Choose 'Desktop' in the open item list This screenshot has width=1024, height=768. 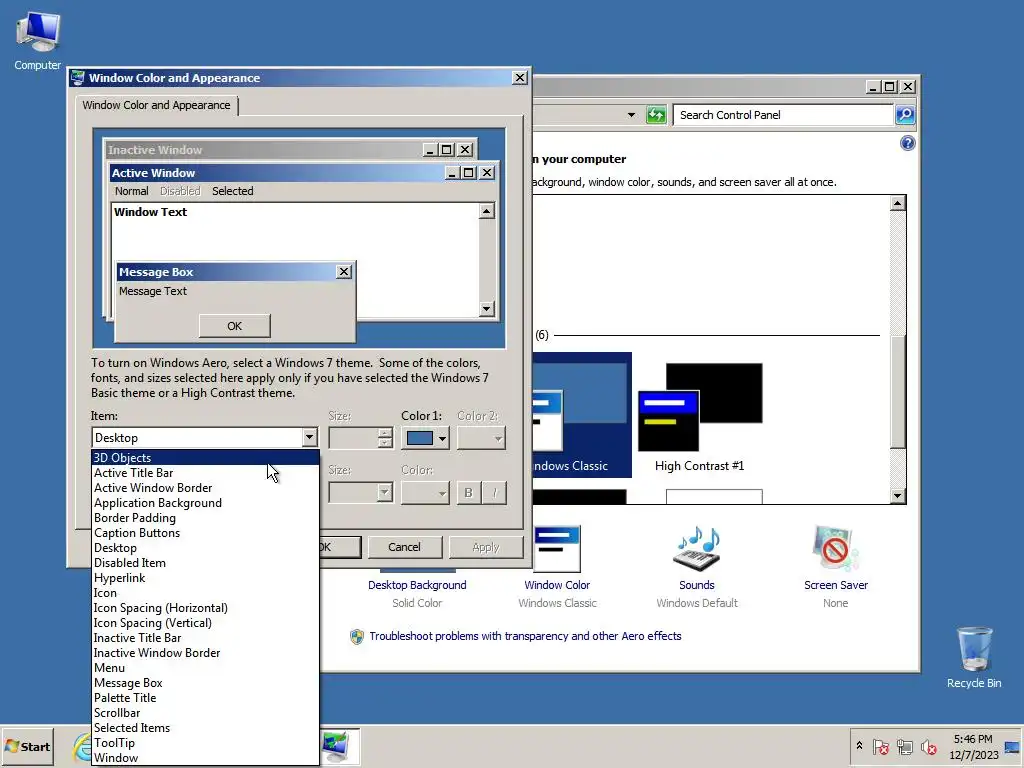[205, 548]
